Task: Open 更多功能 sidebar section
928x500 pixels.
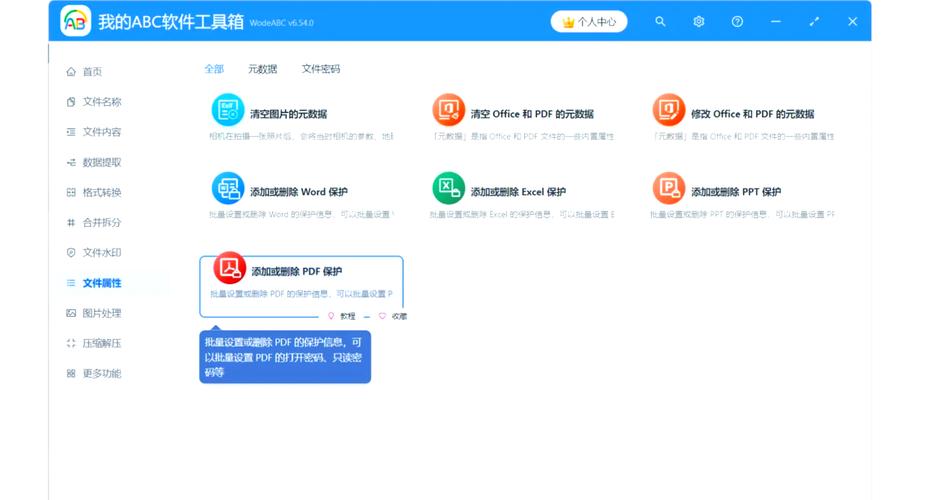Action: click(x=102, y=373)
